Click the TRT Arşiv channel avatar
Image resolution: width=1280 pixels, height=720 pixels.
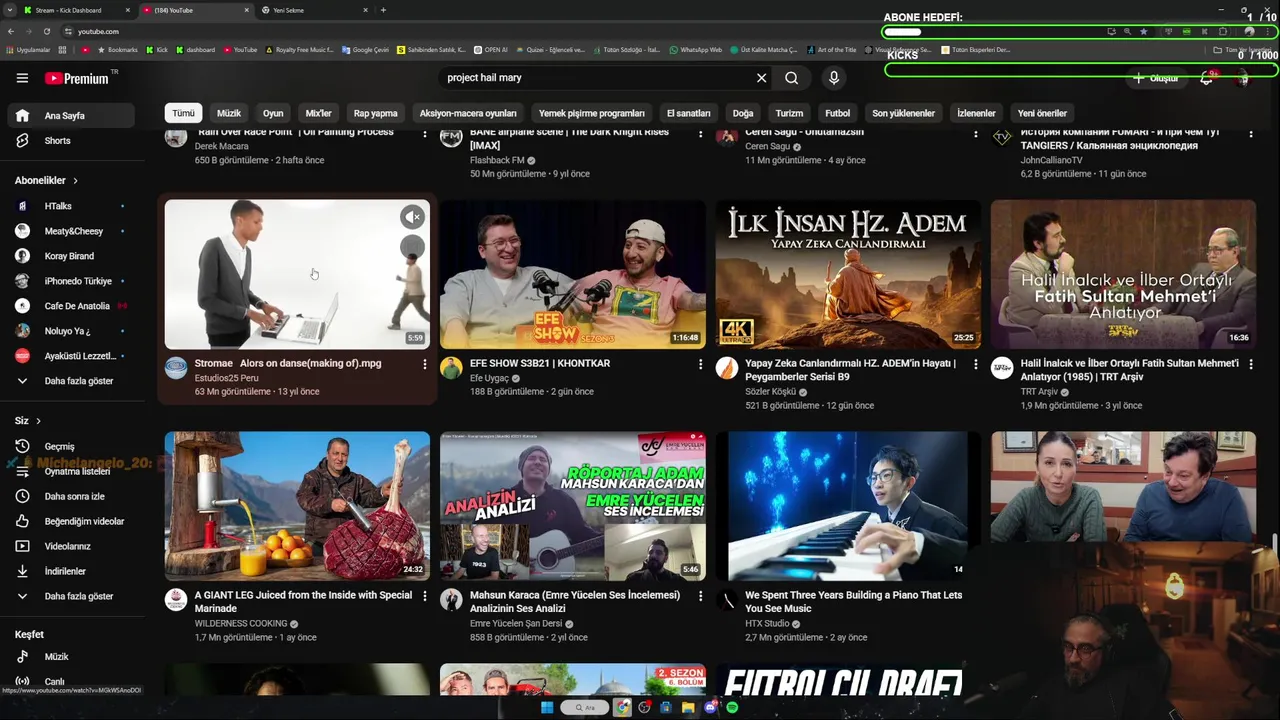(1002, 368)
